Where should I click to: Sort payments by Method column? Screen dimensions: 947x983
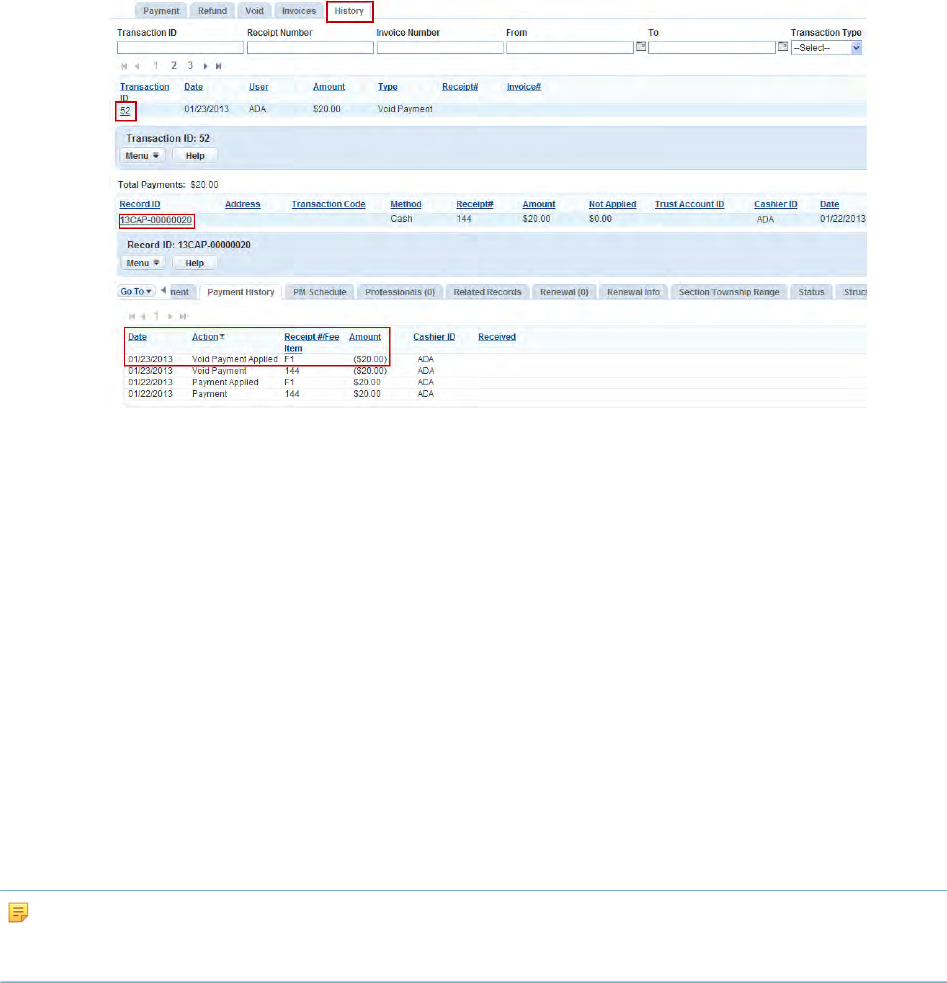[405, 204]
